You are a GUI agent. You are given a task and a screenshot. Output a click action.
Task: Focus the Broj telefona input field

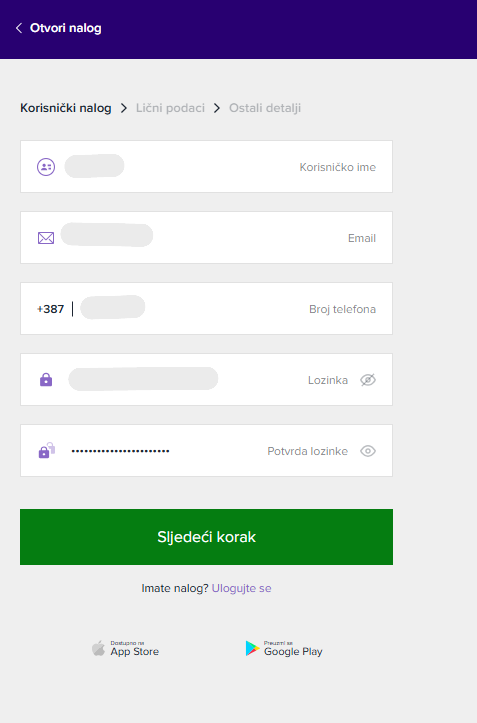tap(206, 308)
